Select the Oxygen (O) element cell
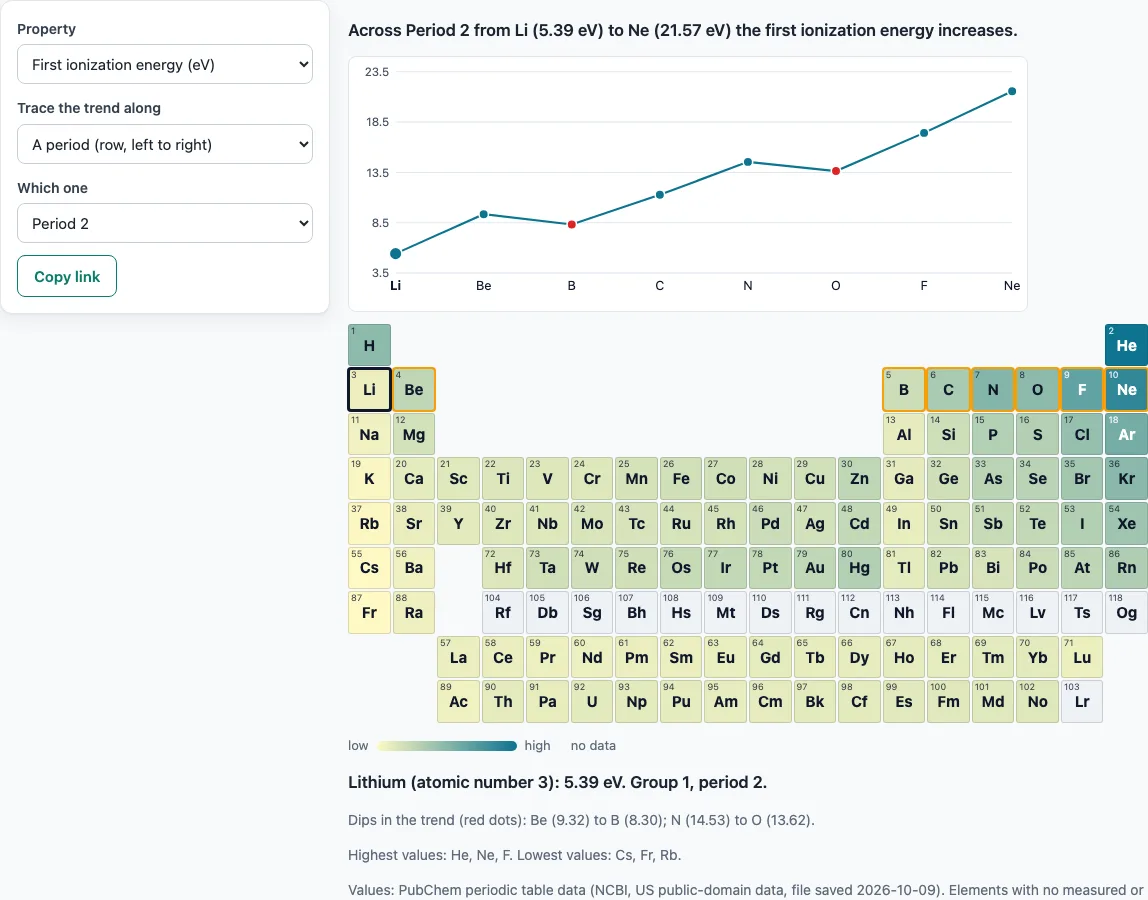Screen dimensions: 1148x900 1037,390
